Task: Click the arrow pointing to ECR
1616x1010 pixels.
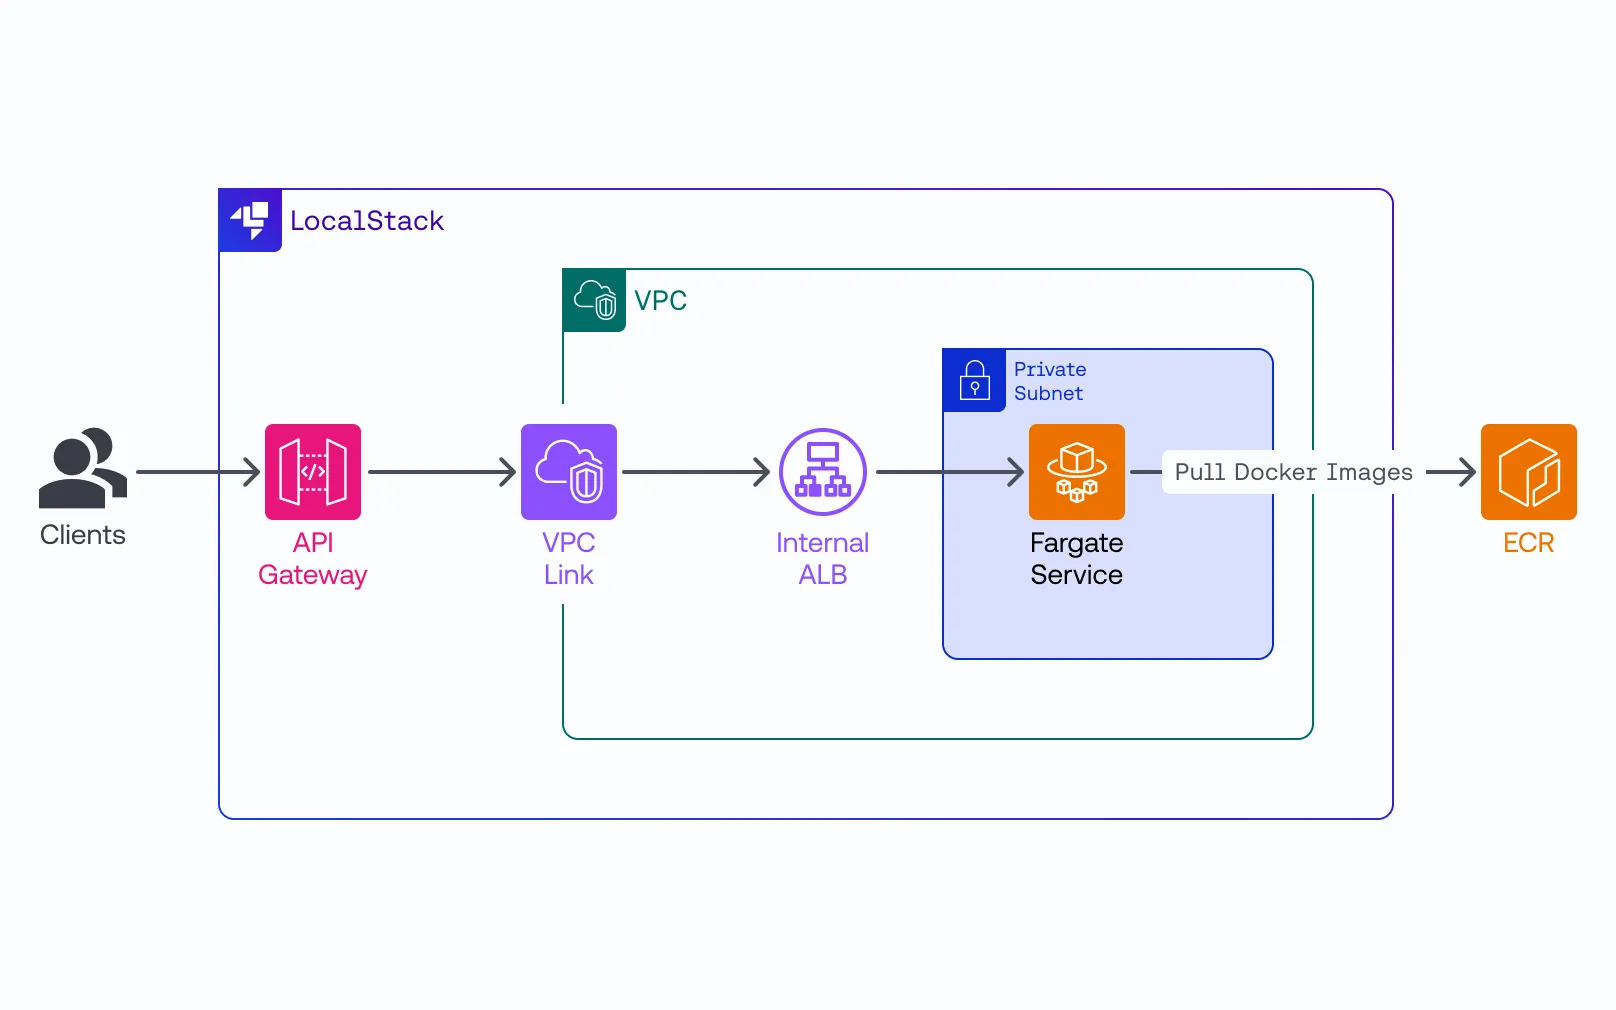Action: [x=1448, y=472]
